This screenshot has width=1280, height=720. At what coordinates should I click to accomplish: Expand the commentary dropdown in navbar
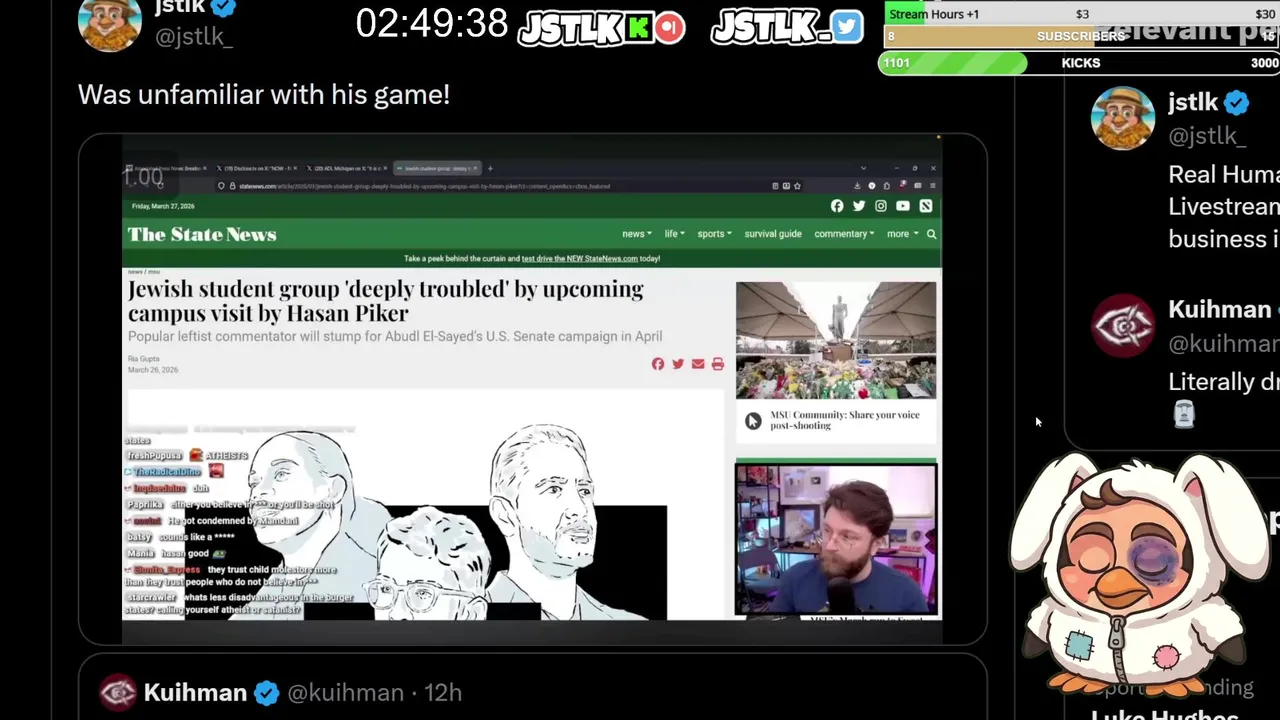click(844, 234)
